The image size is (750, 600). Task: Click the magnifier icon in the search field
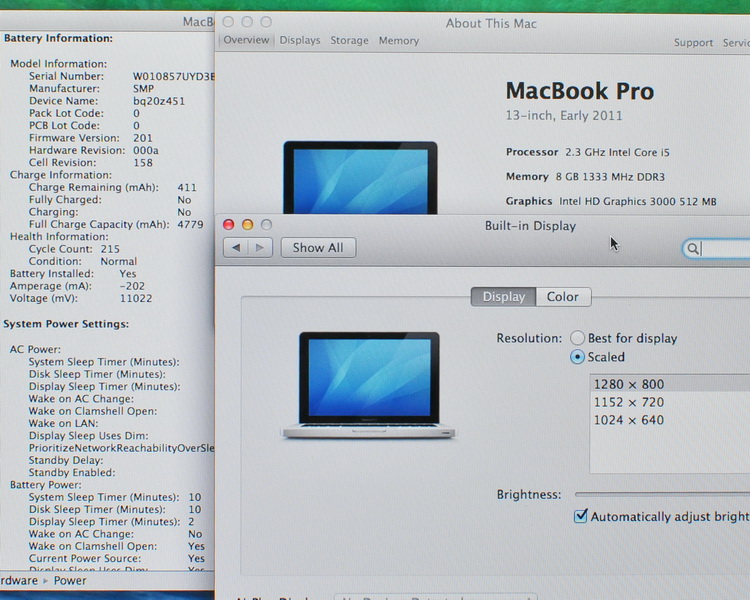pos(692,248)
